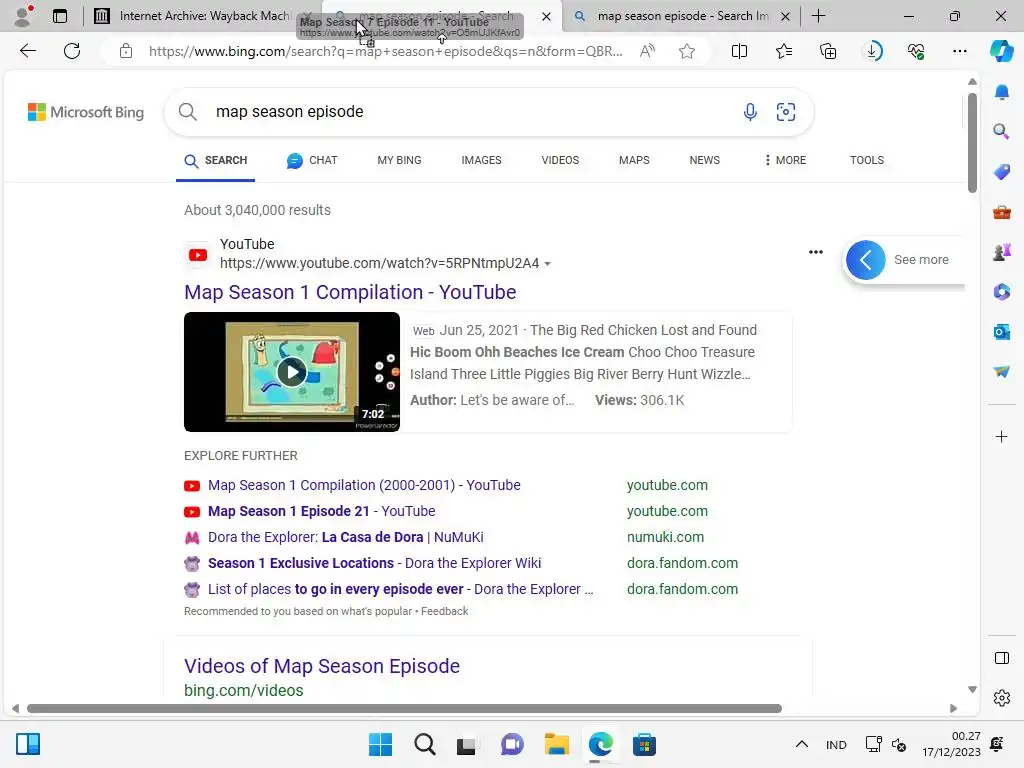Expand the See more panel arrow

865,260
